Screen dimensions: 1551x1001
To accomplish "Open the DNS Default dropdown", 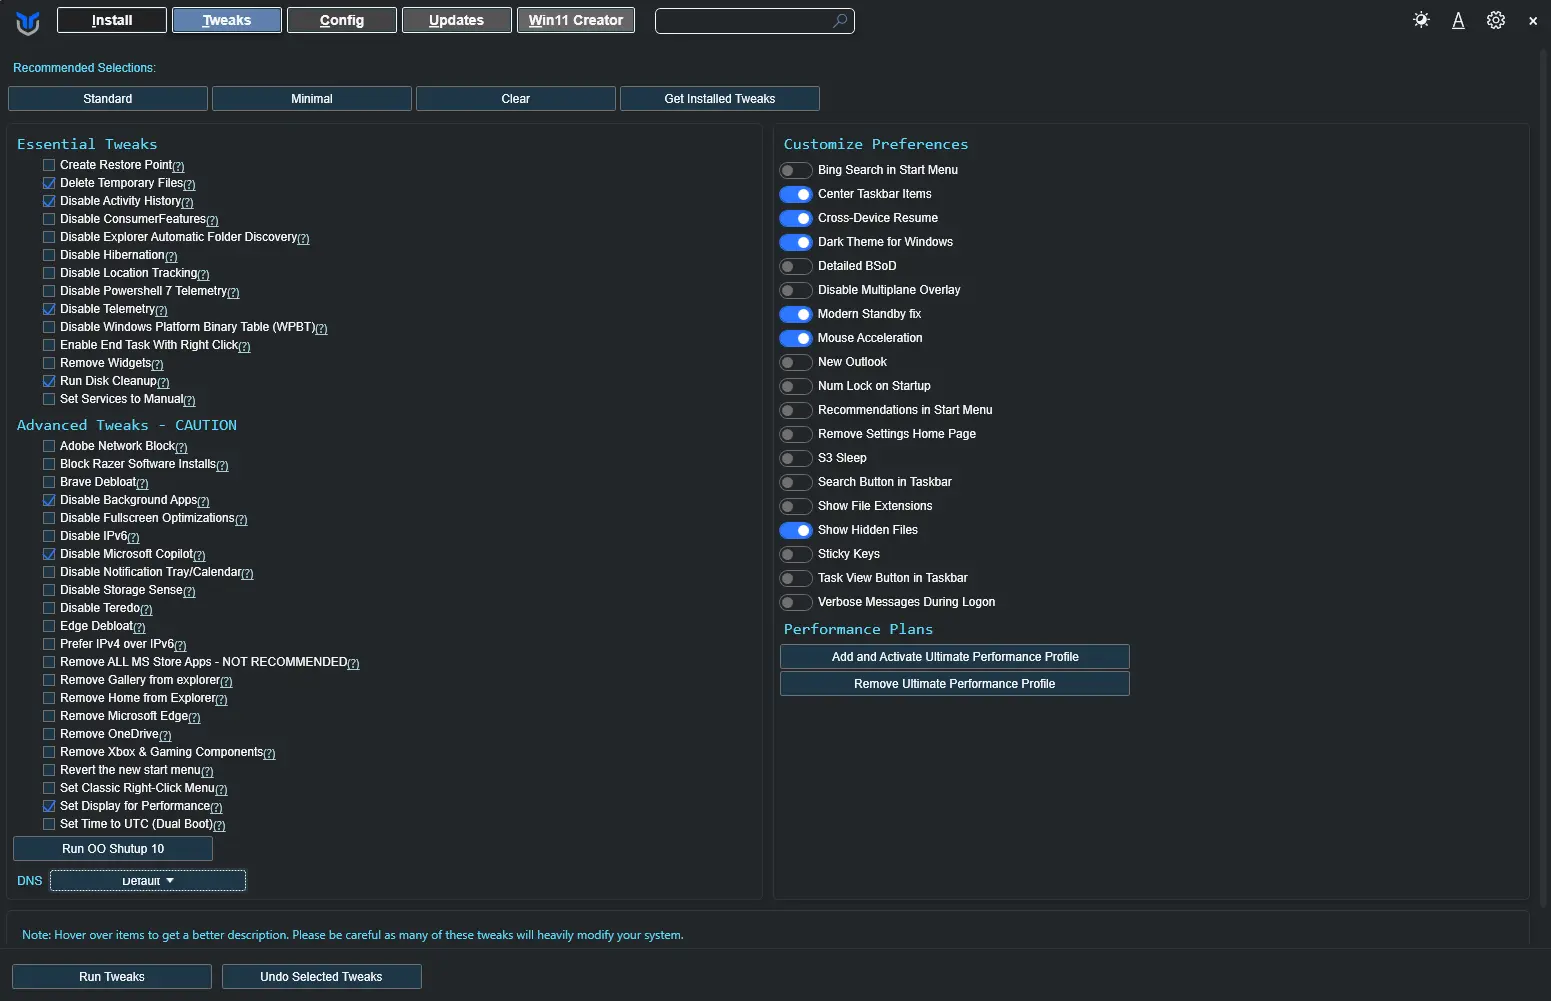I will [x=148, y=880].
